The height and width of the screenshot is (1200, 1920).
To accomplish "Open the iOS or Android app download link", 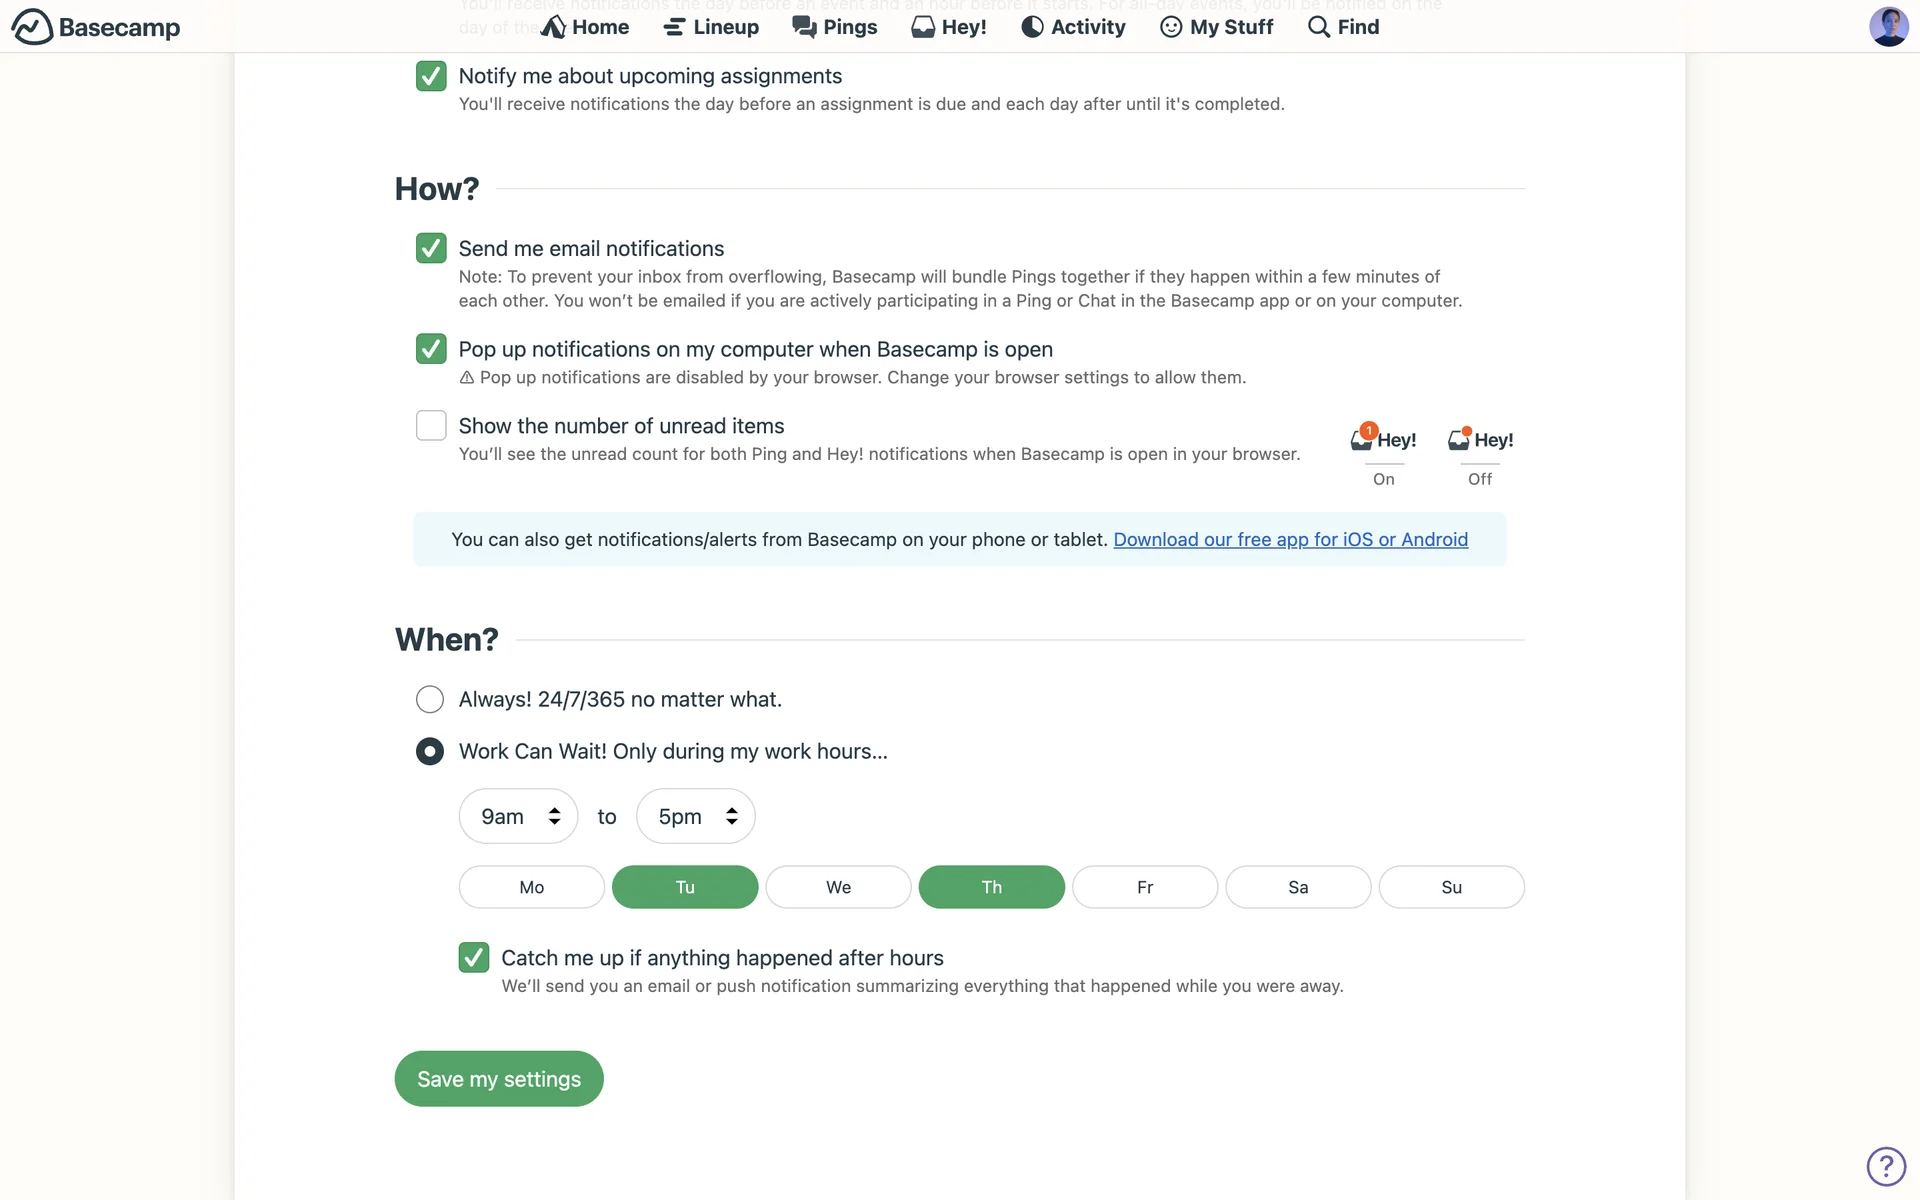I will (1290, 540).
